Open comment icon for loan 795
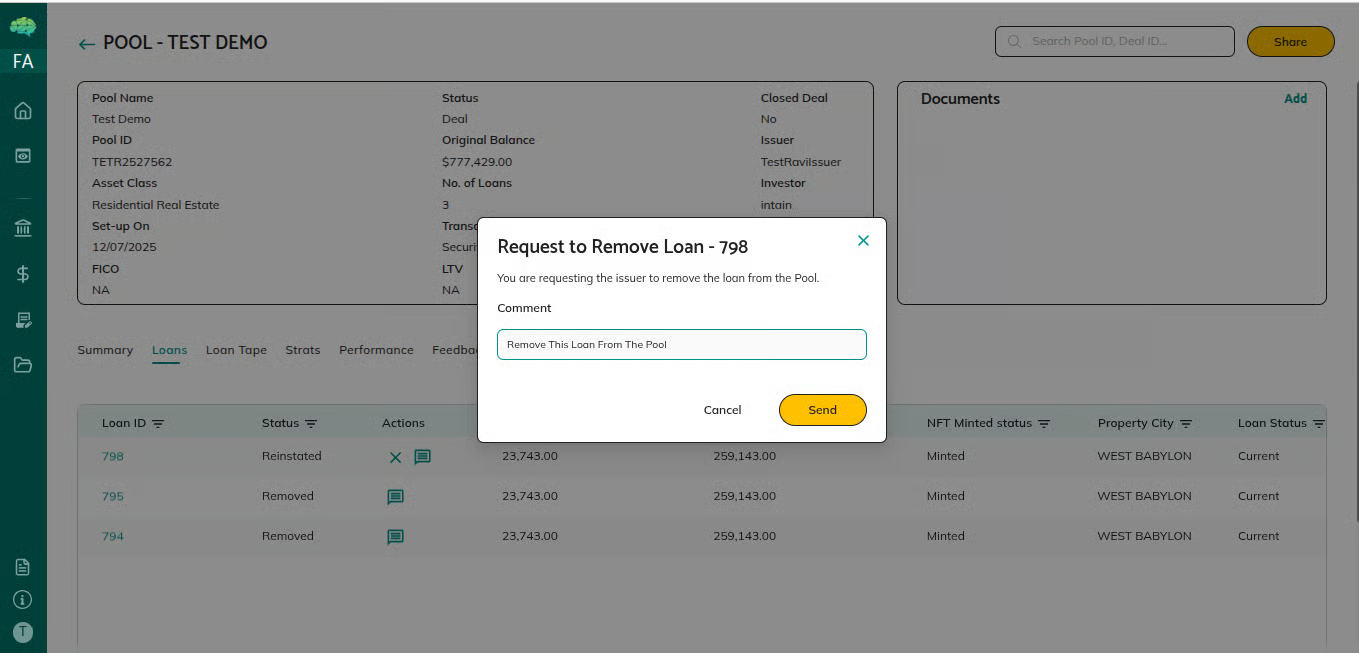This screenshot has height=653, width=1359. coord(395,497)
